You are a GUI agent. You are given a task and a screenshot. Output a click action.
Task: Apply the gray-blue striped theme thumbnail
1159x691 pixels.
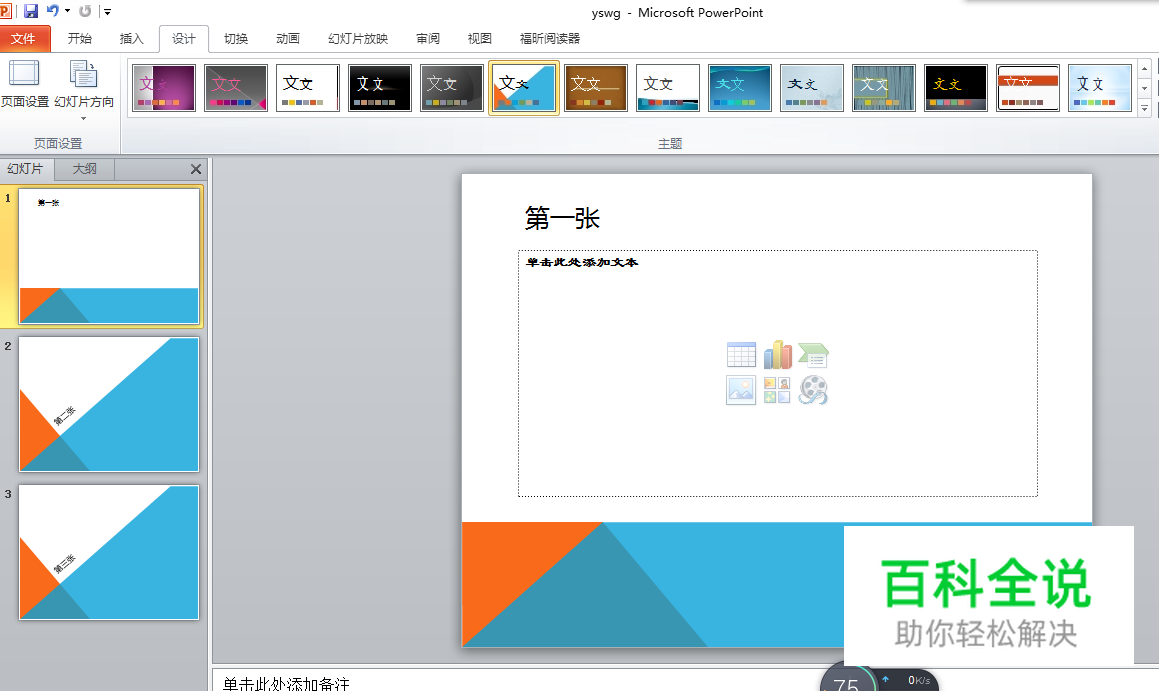click(x=884, y=88)
